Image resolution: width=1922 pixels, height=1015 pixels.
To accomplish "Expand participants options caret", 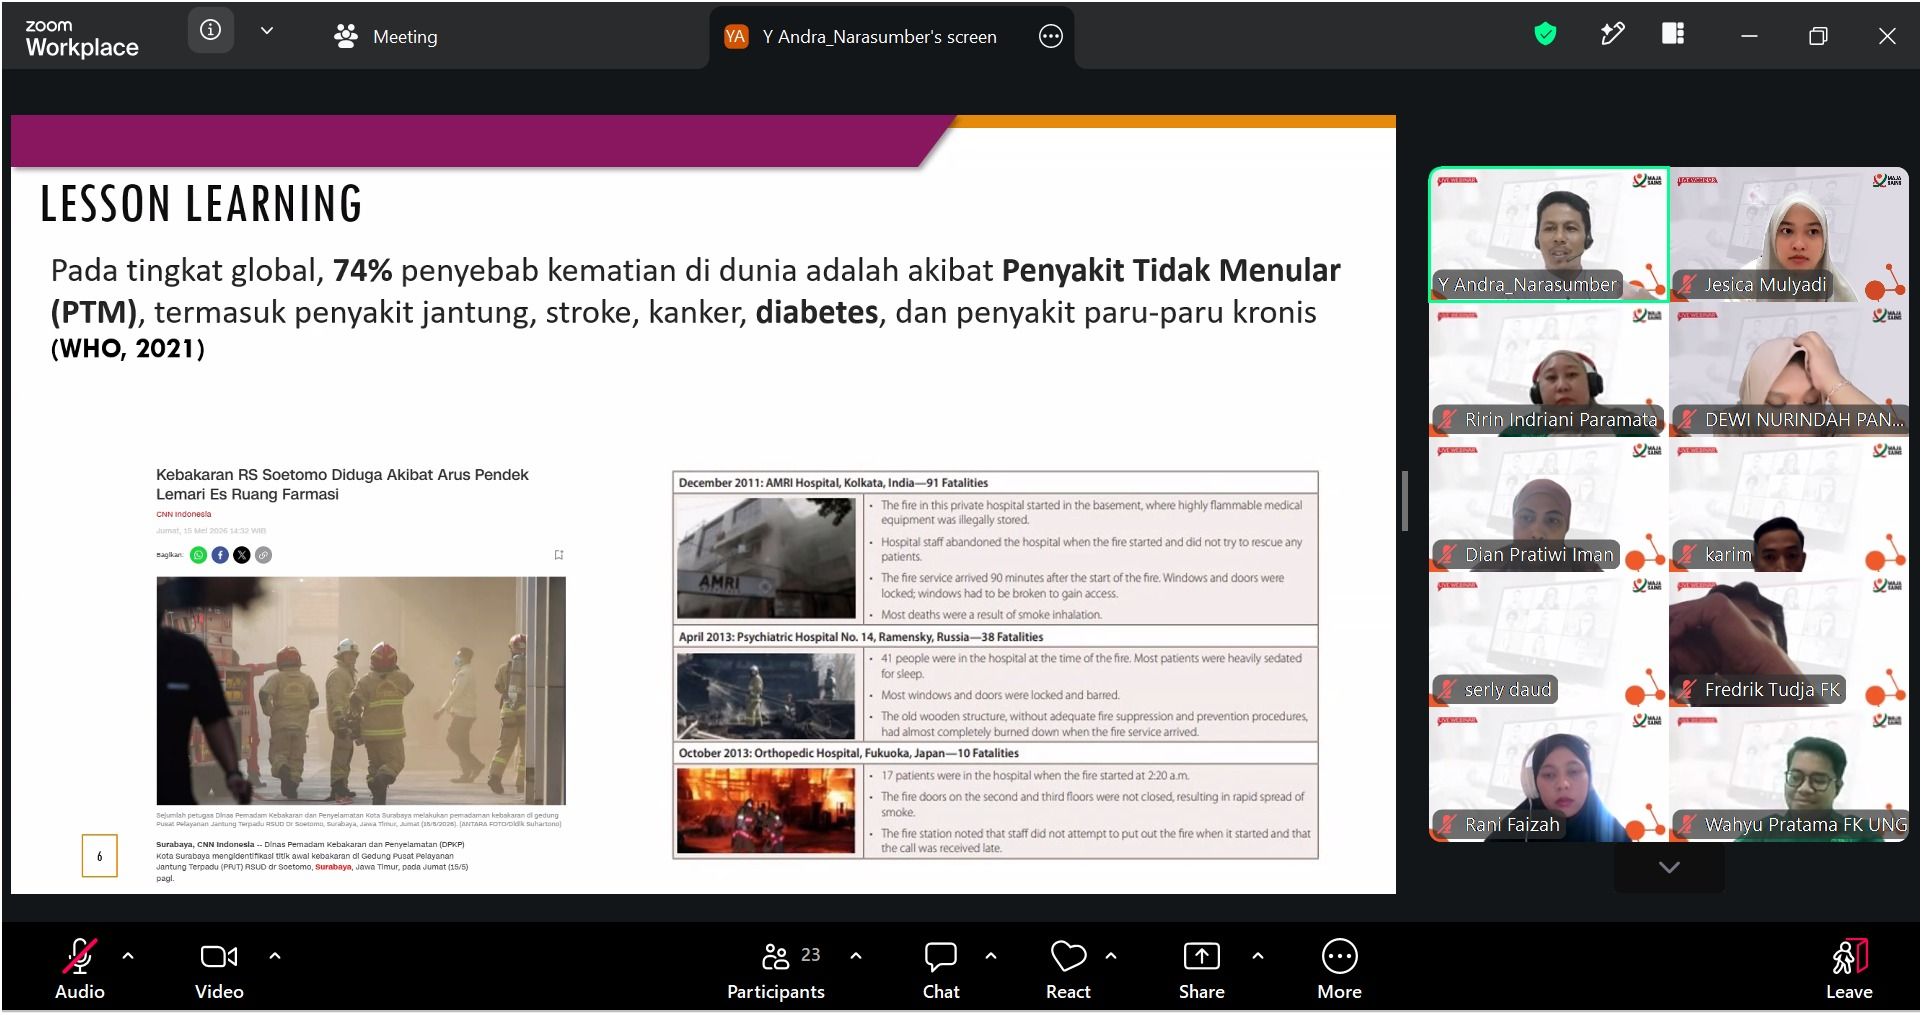I will tap(856, 956).
